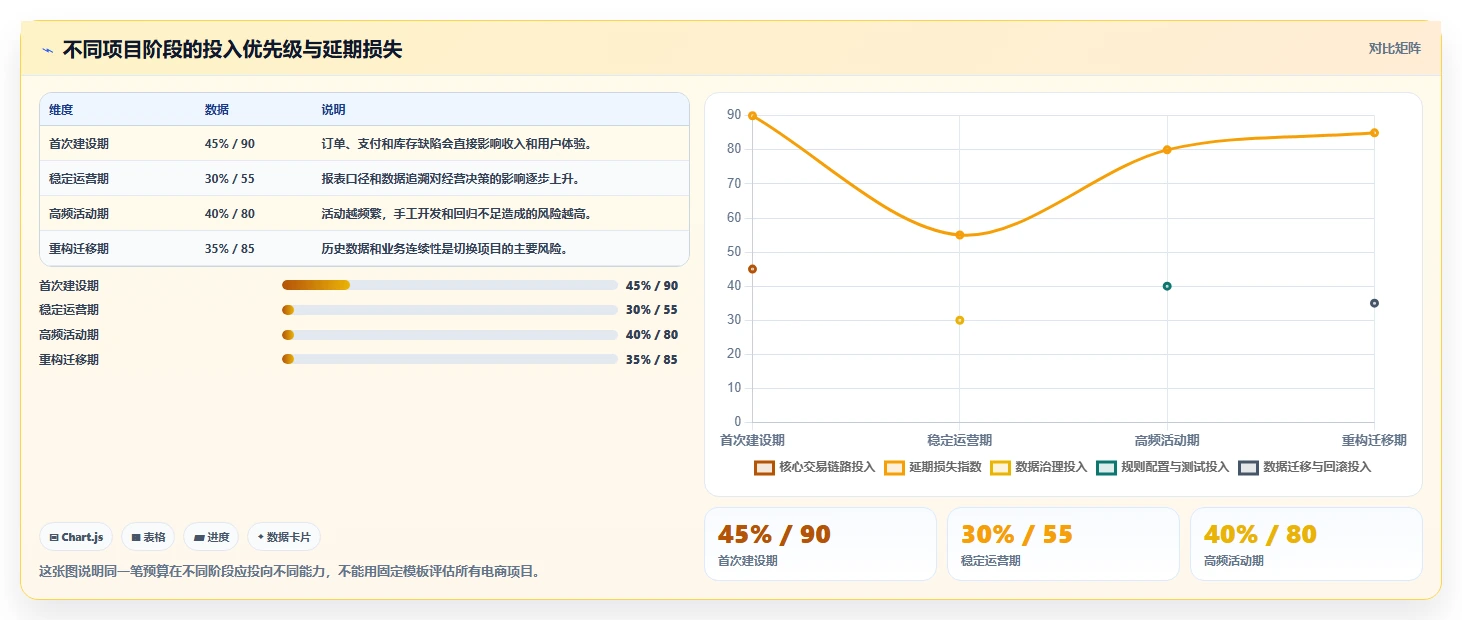Viewport: 1462px width, 620px height.
Task: Select the Chart.js chip
Action: (76, 537)
